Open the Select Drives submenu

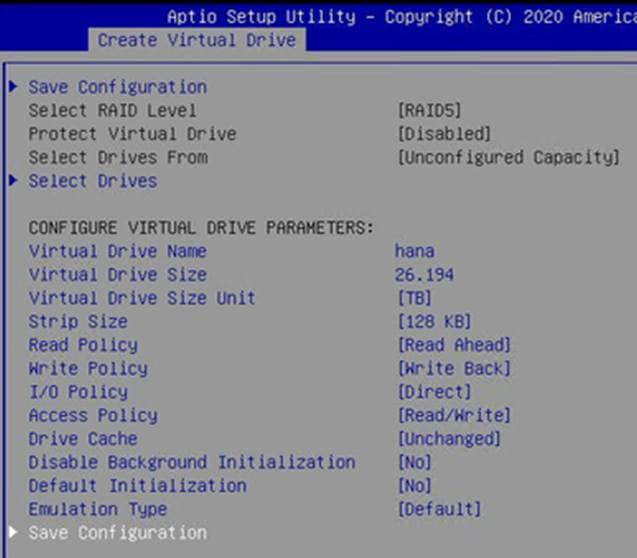[92, 181]
